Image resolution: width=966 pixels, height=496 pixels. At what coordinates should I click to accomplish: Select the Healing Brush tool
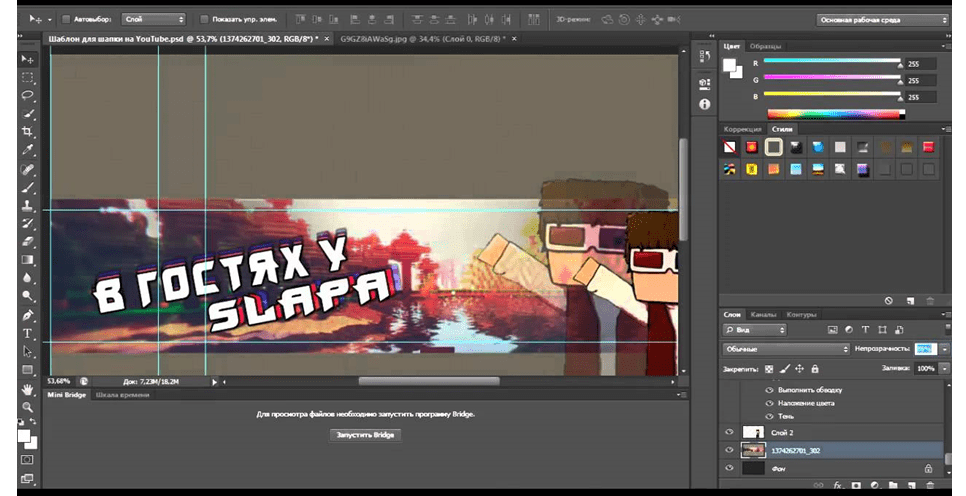27,169
